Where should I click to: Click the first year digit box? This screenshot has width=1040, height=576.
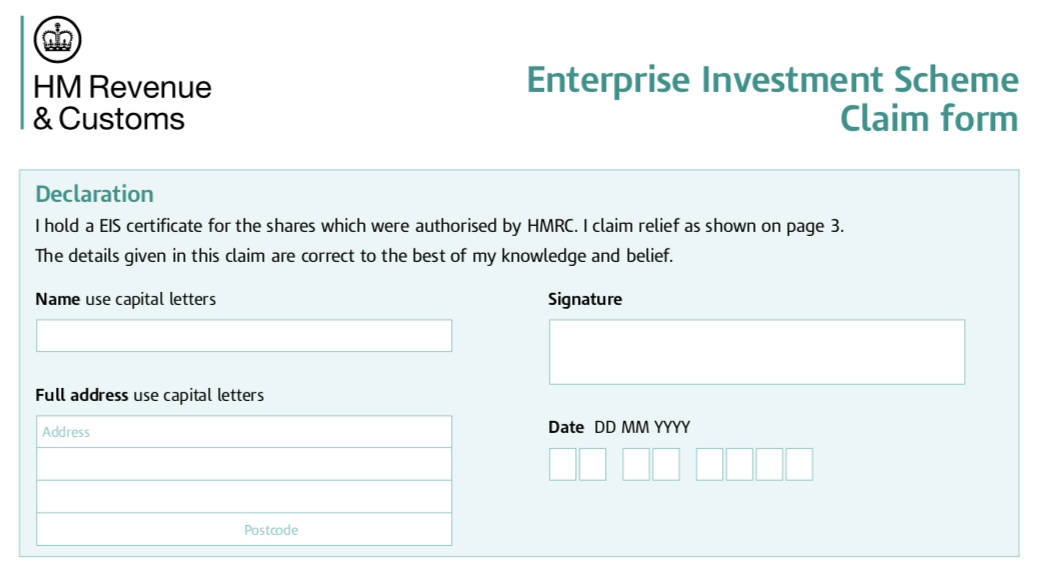[x=710, y=465]
